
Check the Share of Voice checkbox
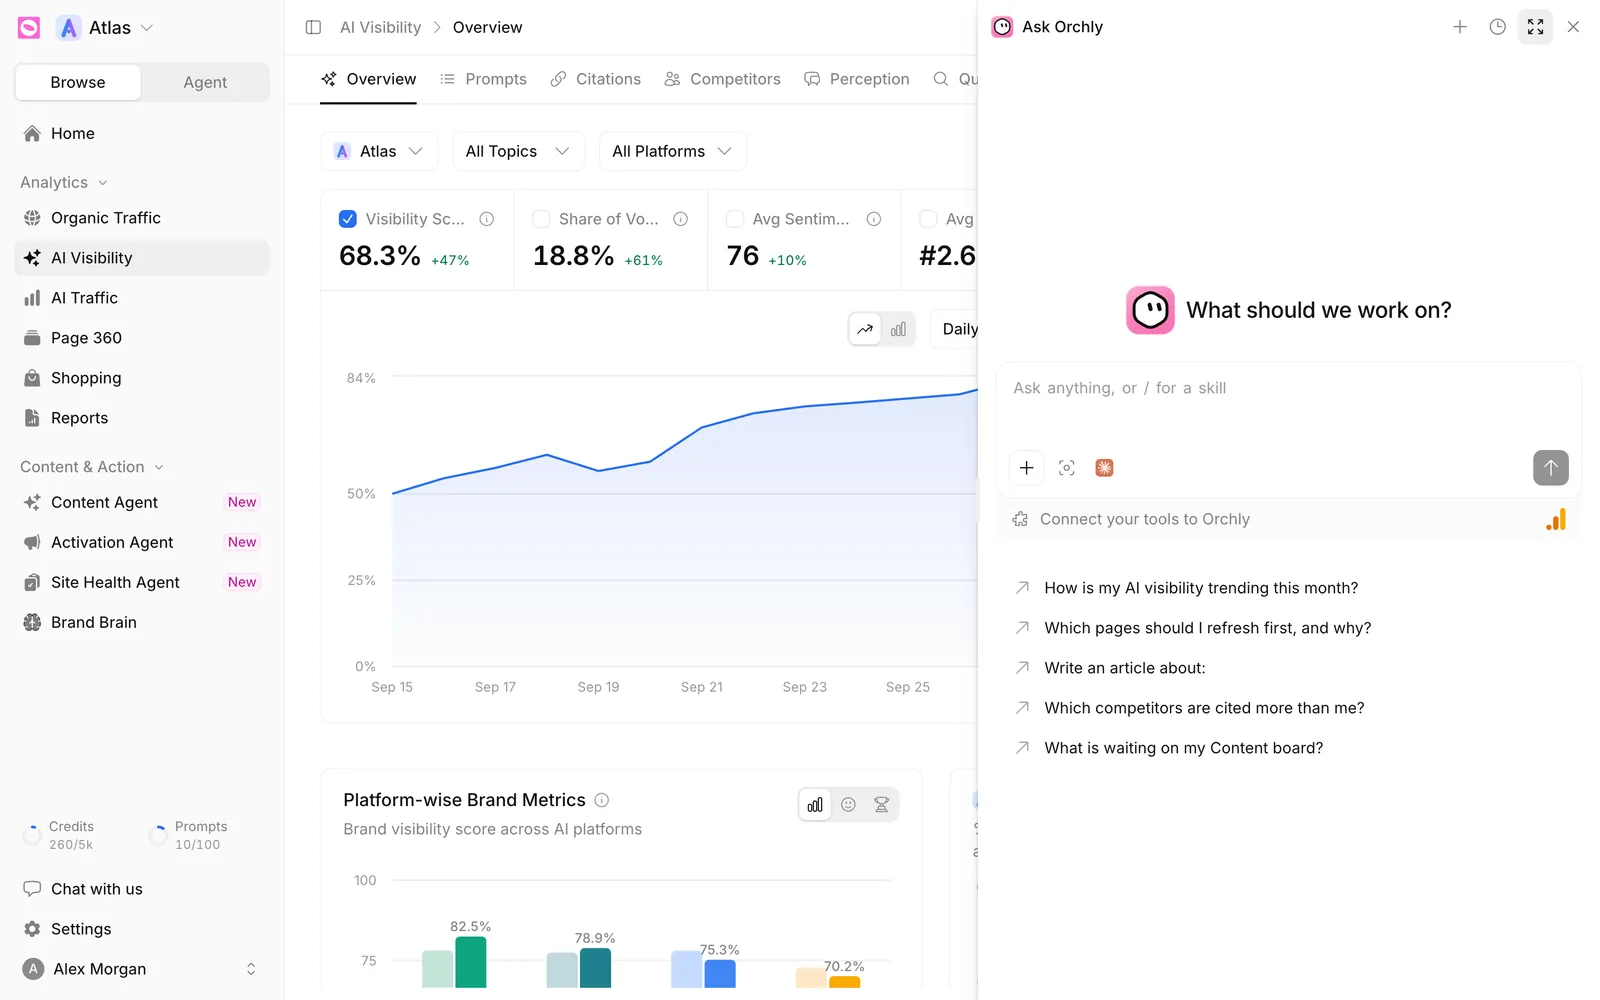tap(541, 219)
